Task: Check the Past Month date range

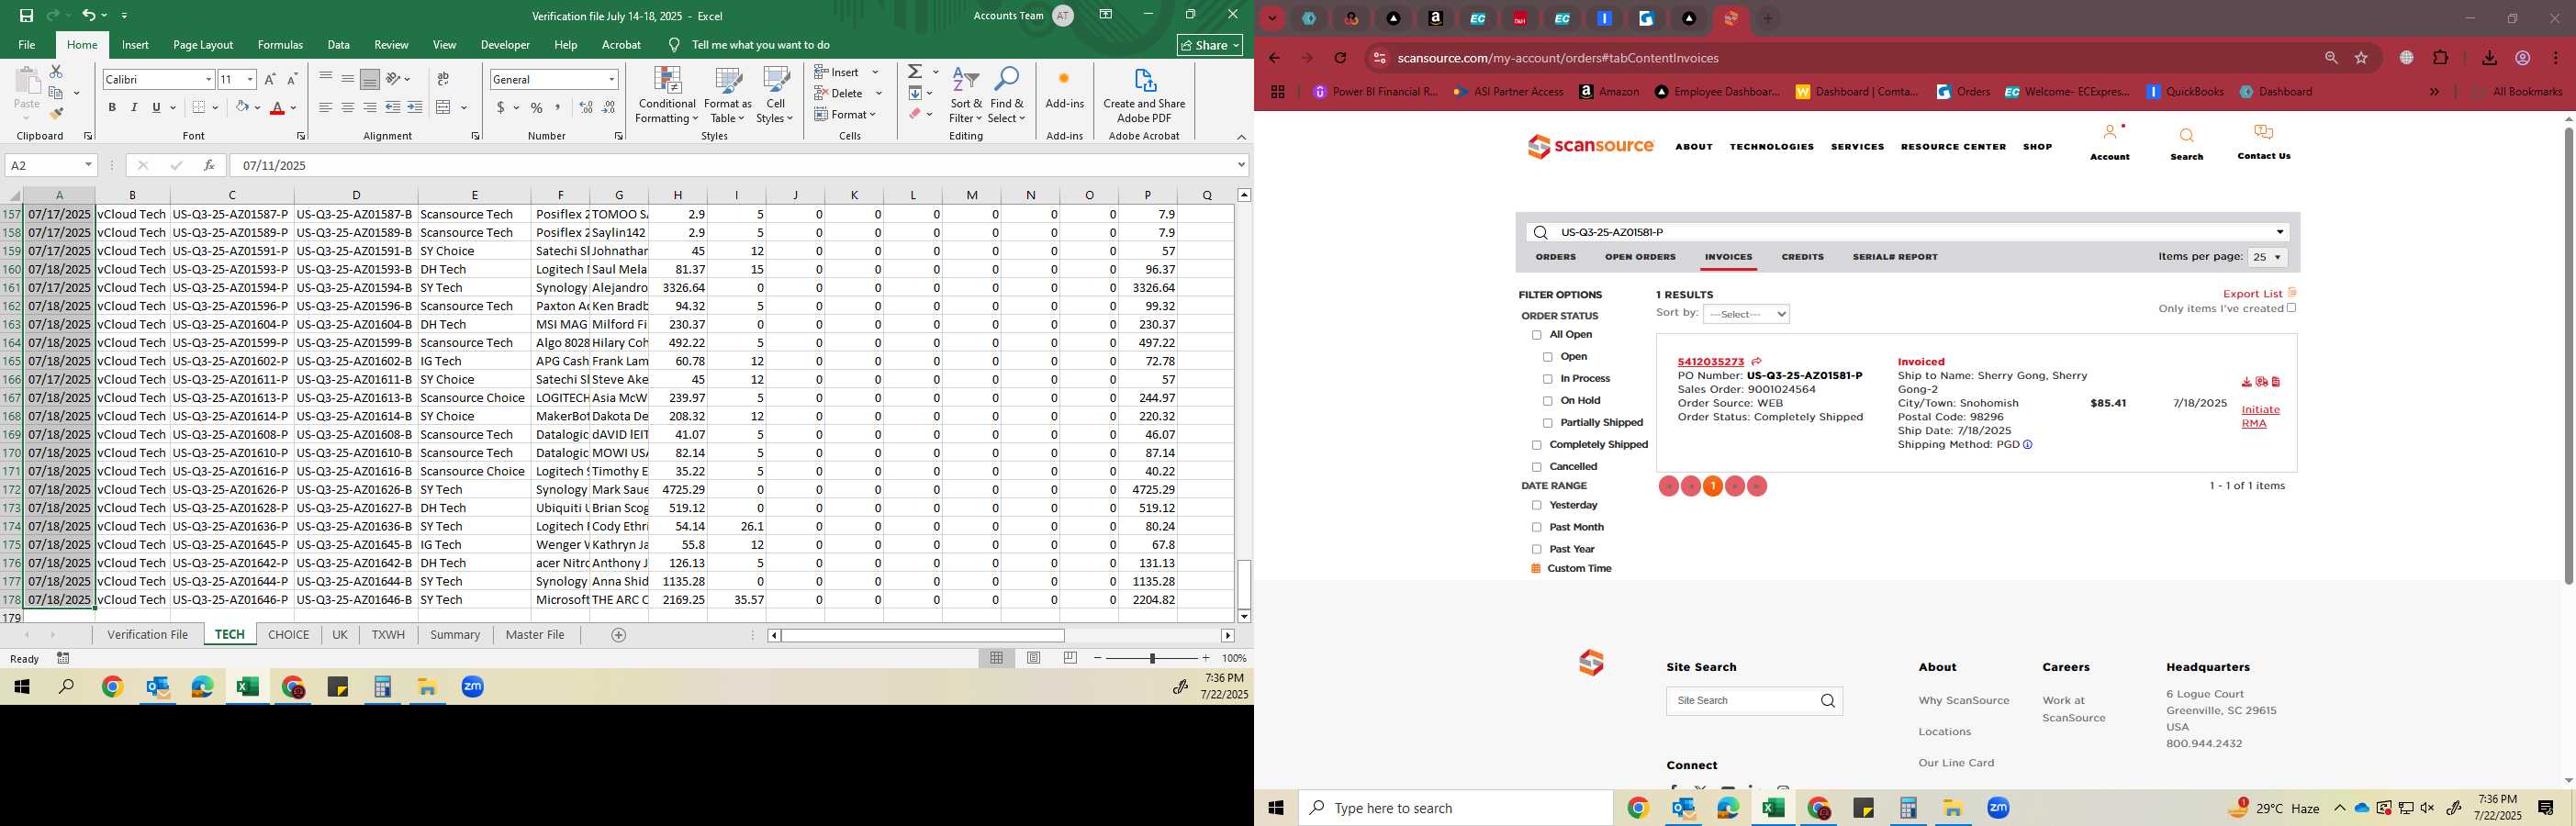Action: (1537, 527)
